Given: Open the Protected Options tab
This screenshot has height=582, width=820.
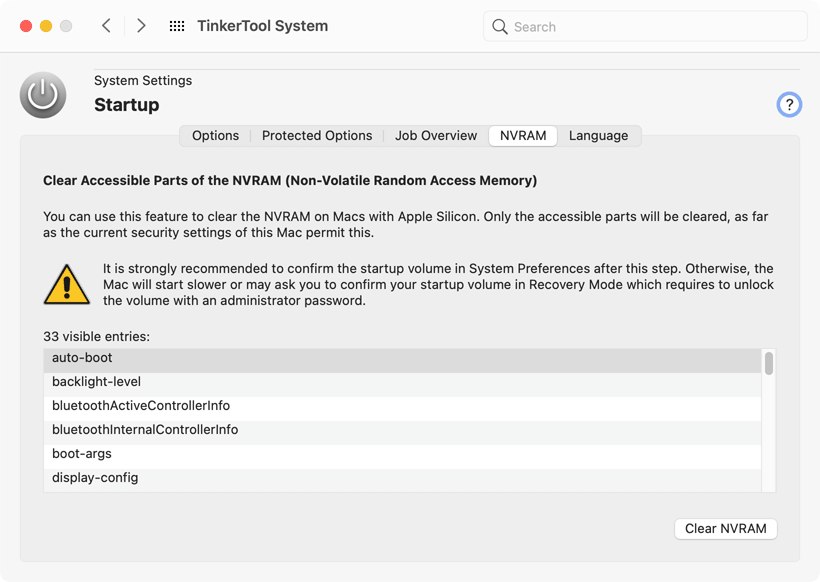Looking at the screenshot, I should tap(317, 136).
